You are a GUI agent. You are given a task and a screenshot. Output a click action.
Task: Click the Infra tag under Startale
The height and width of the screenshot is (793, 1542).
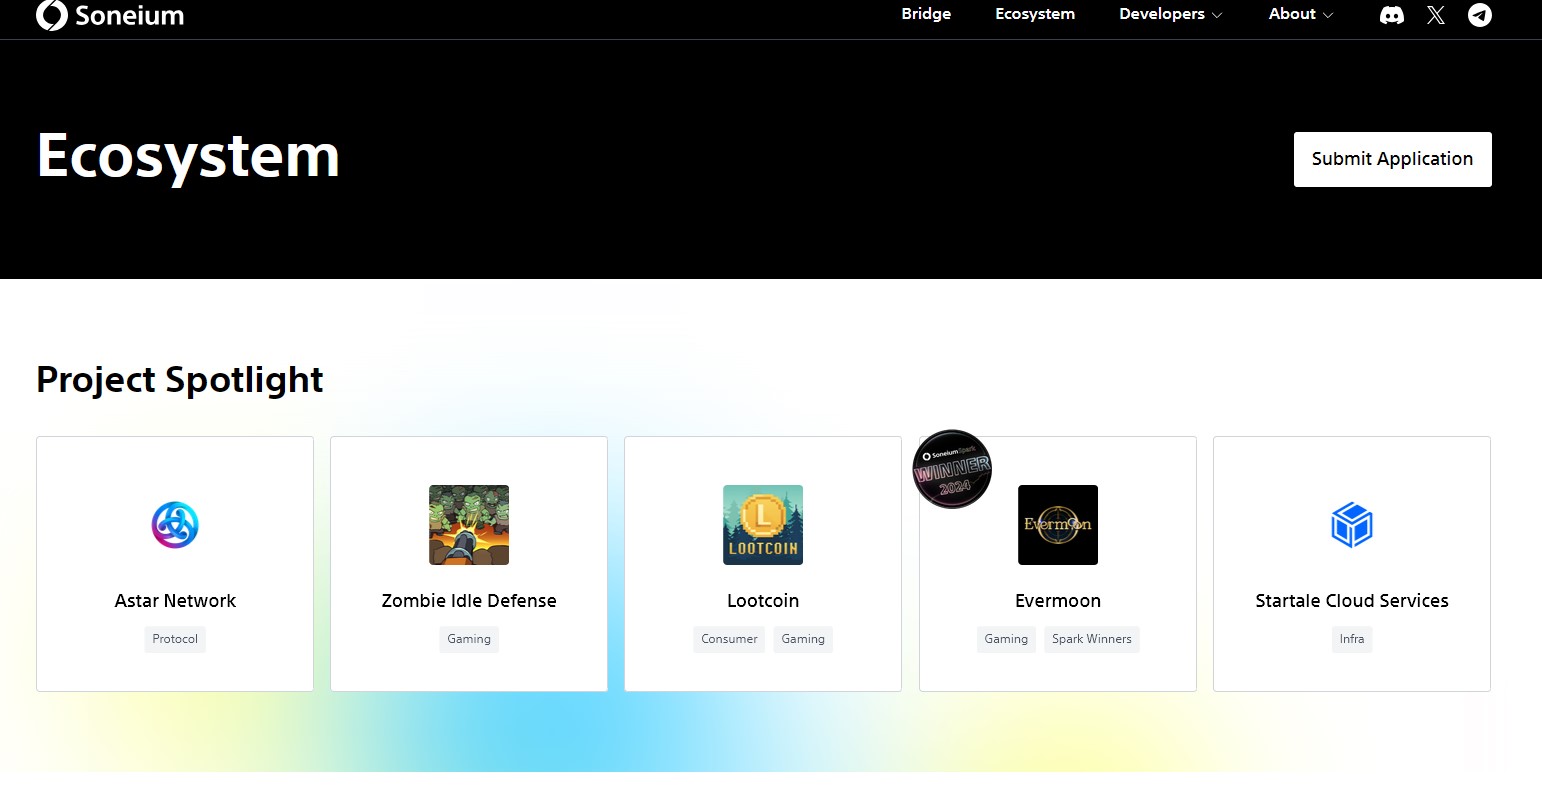(x=1352, y=639)
